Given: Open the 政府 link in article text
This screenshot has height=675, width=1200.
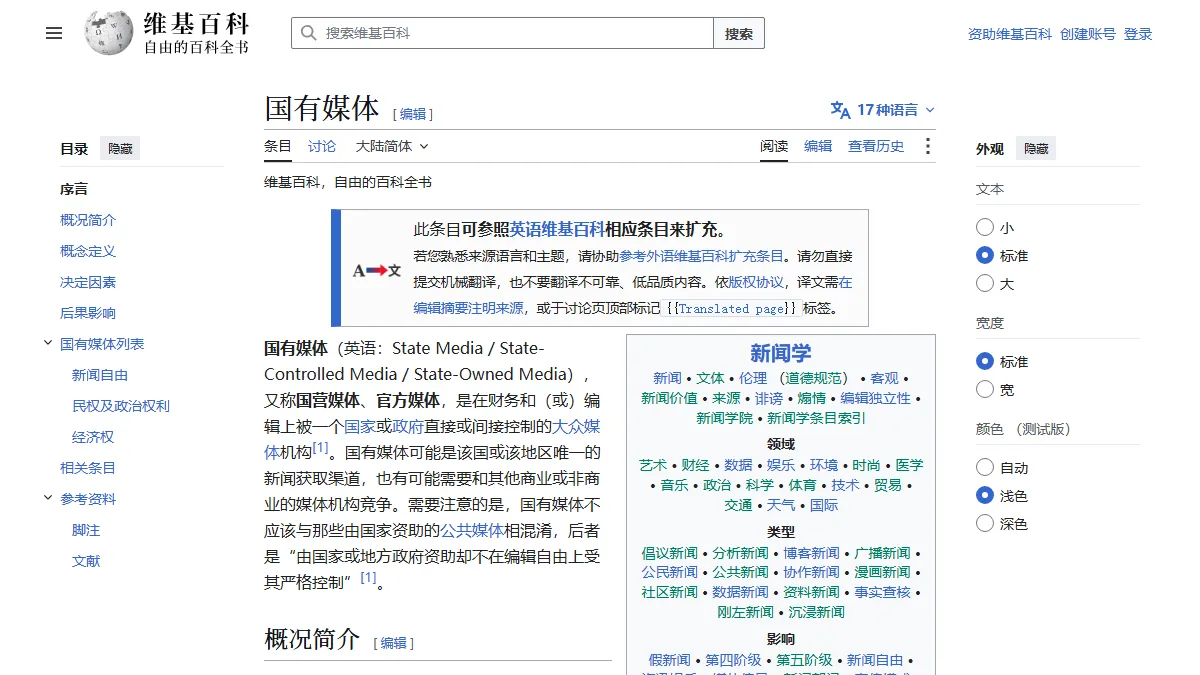Looking at the screenshot, I should (408, 426).
